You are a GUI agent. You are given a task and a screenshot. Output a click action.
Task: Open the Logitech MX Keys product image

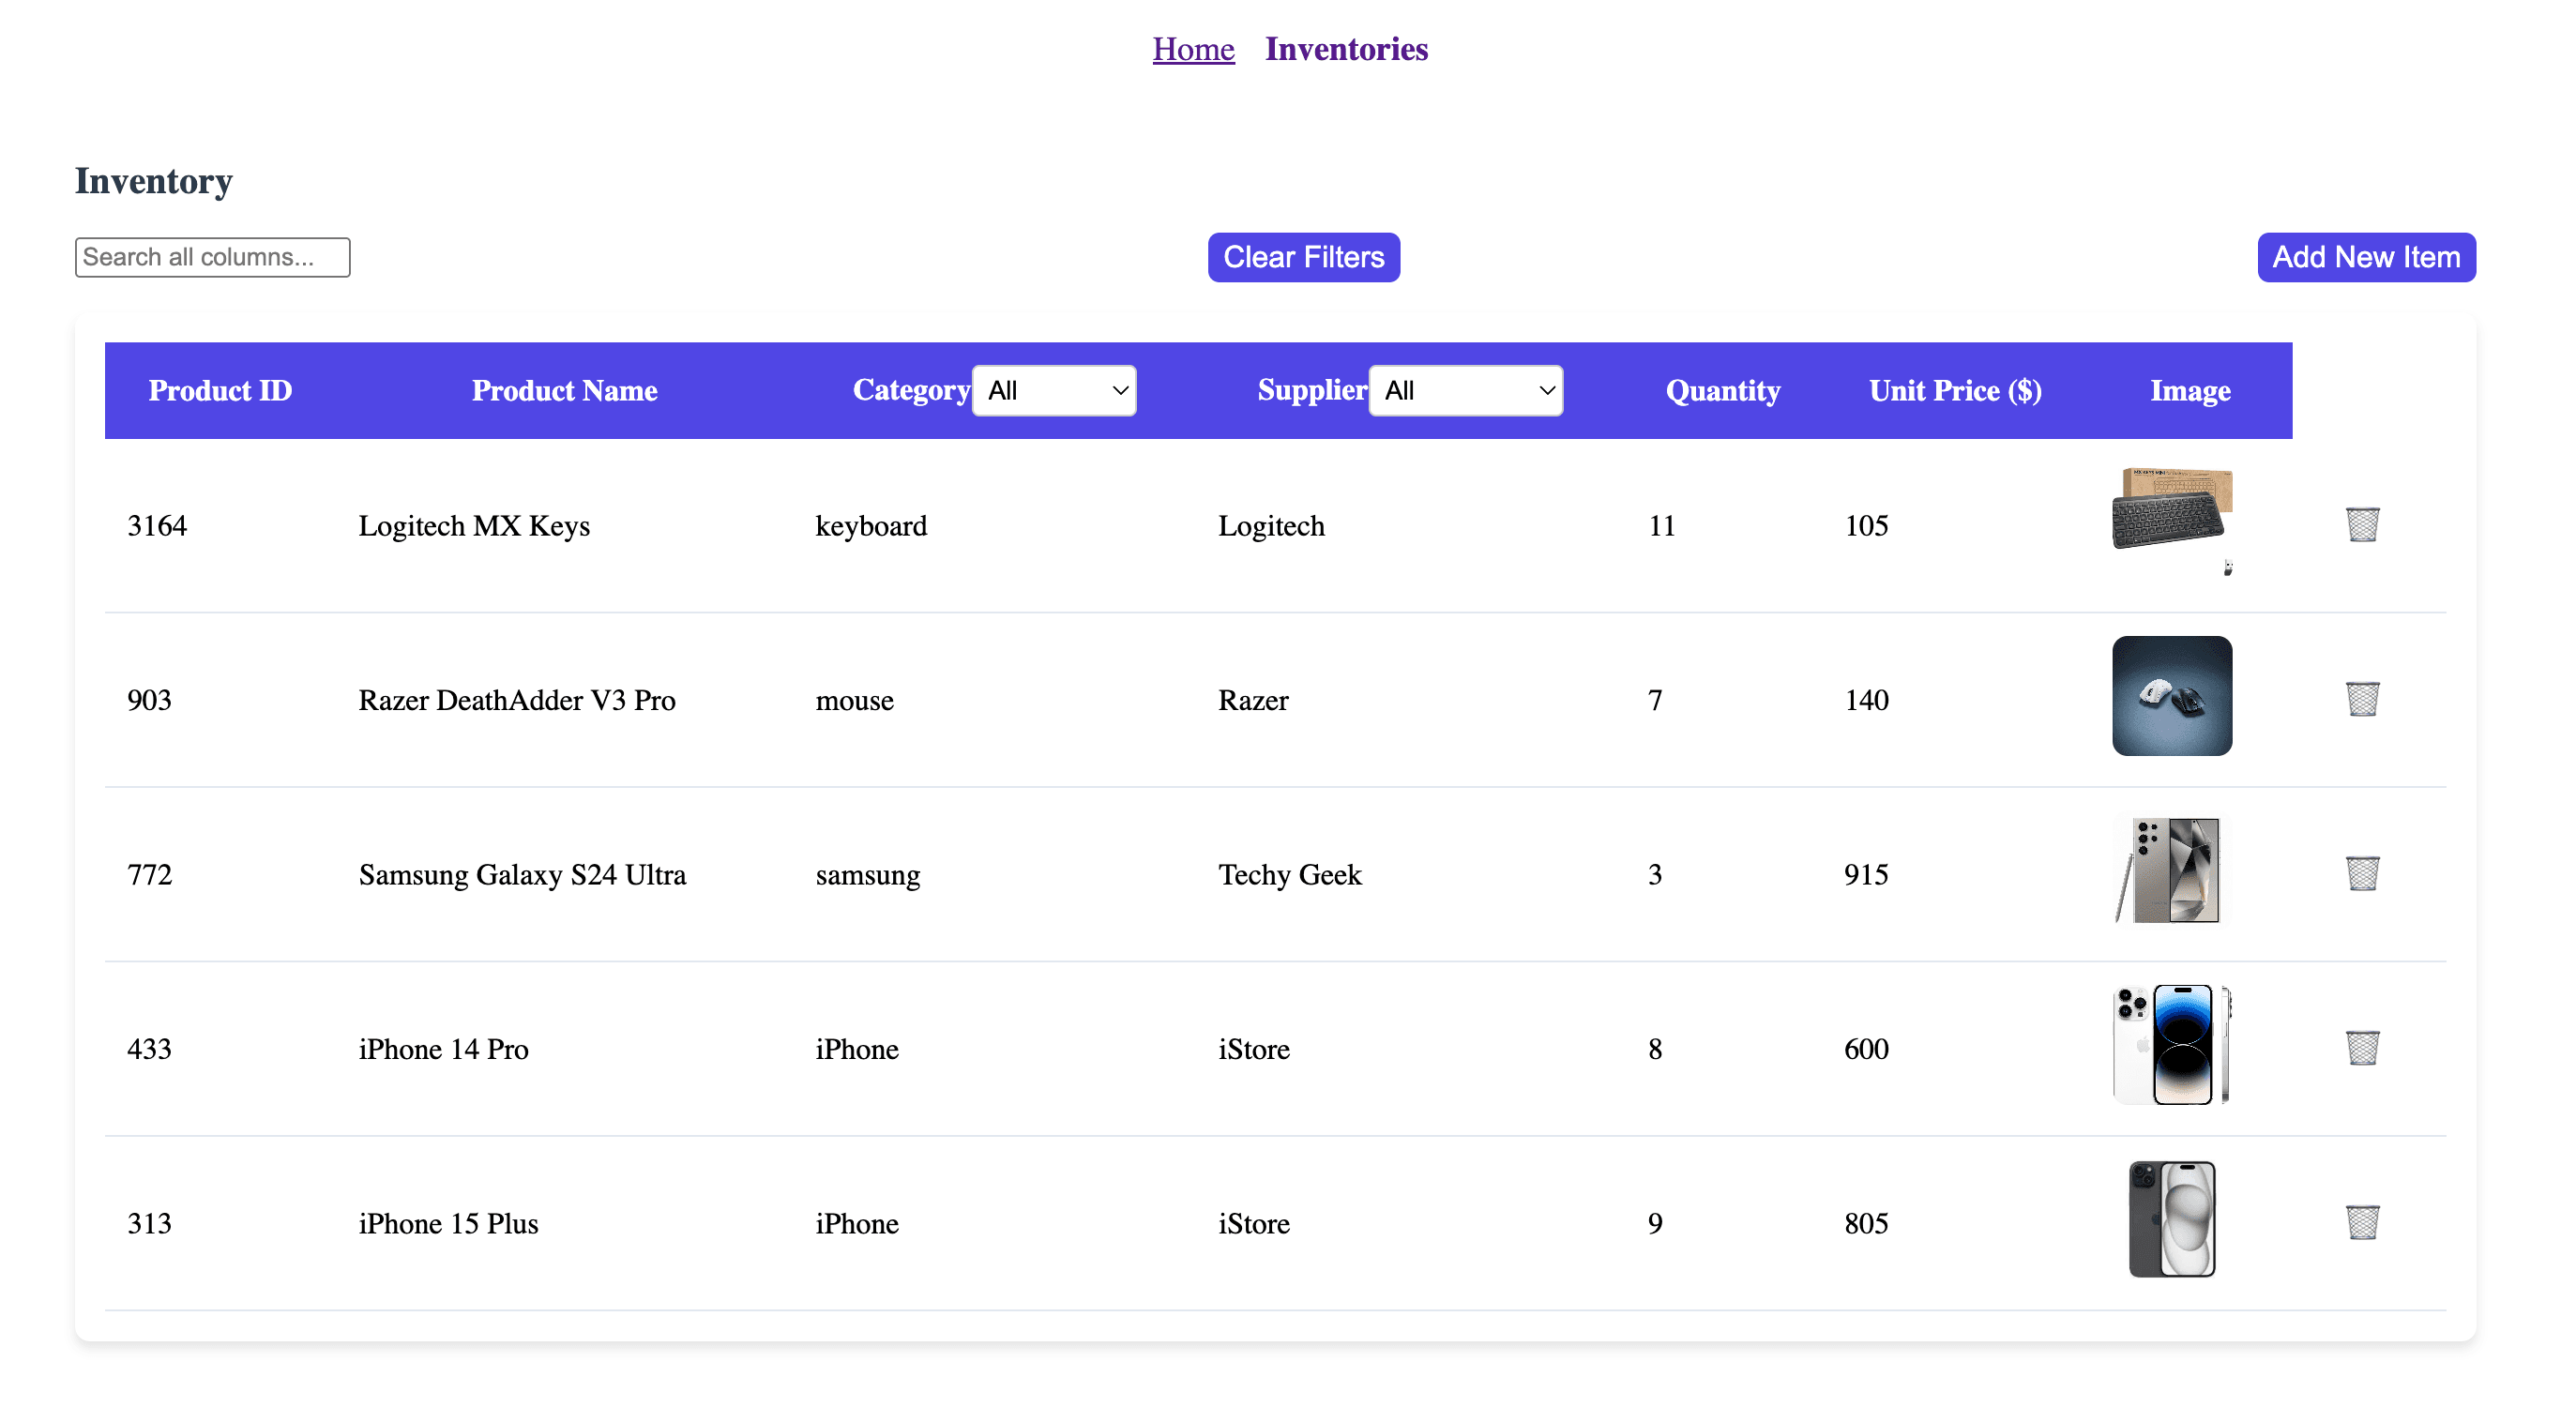pyautogui.click(x=2172, y=522)
